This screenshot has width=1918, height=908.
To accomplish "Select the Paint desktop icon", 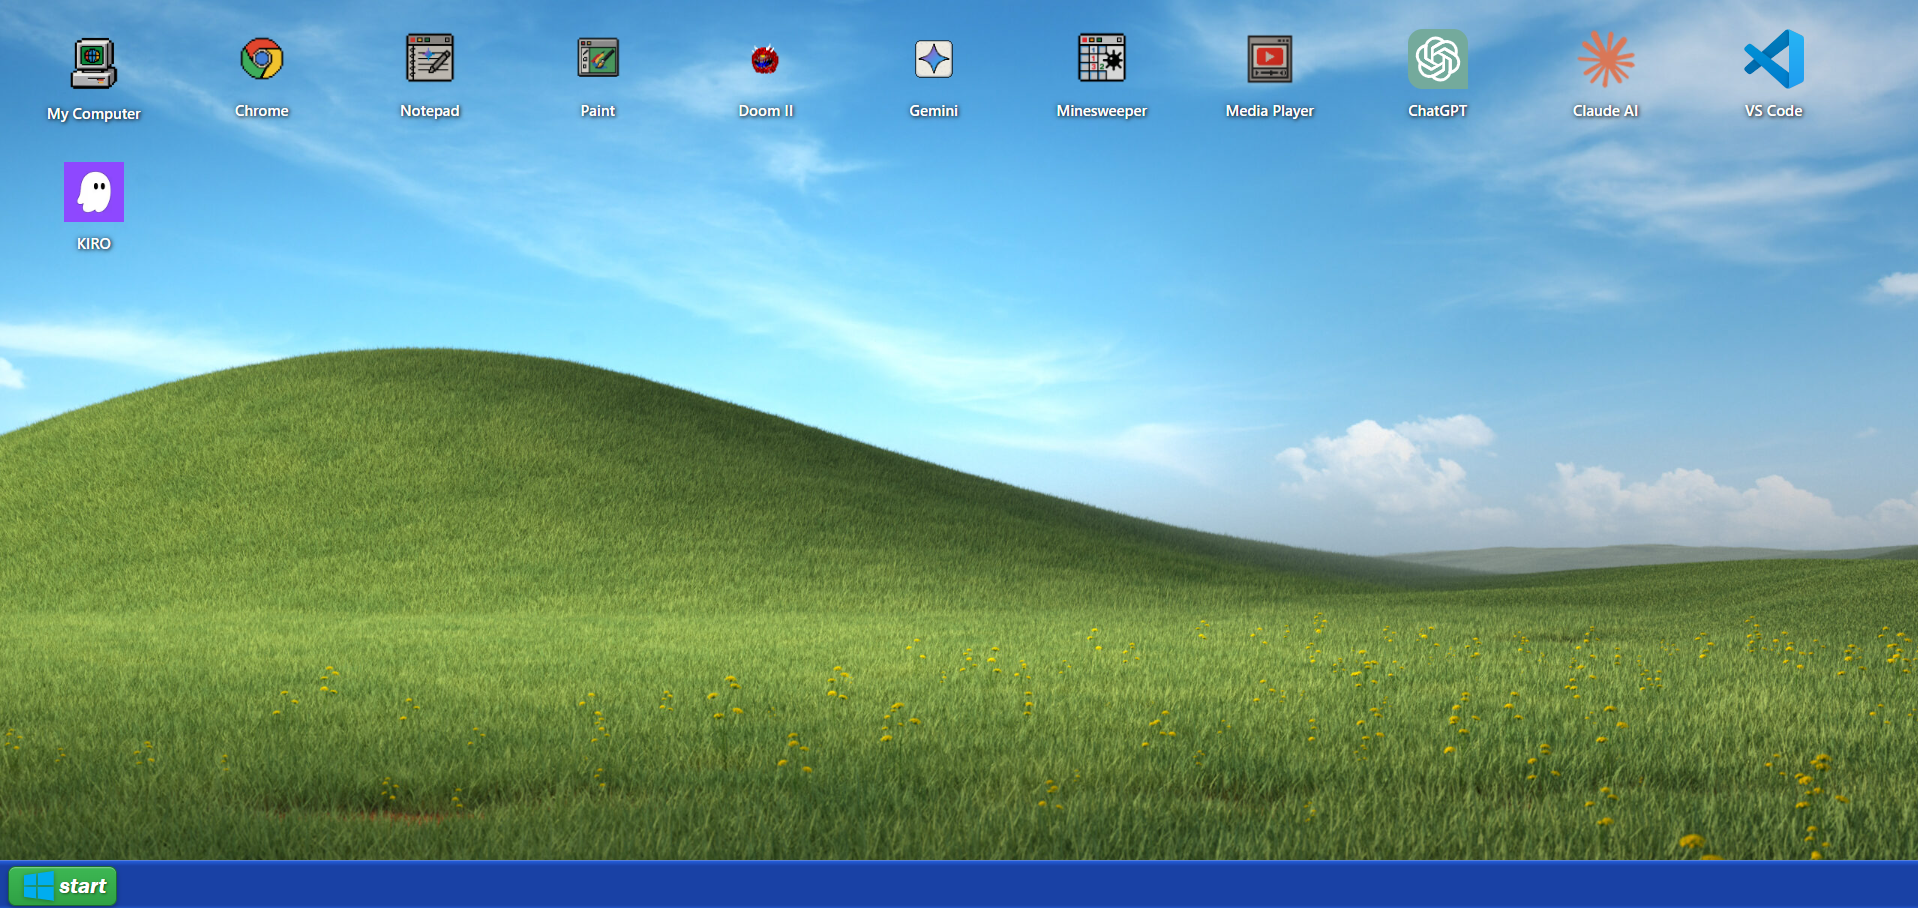I will pyautogui.click(x=598, y=58).
